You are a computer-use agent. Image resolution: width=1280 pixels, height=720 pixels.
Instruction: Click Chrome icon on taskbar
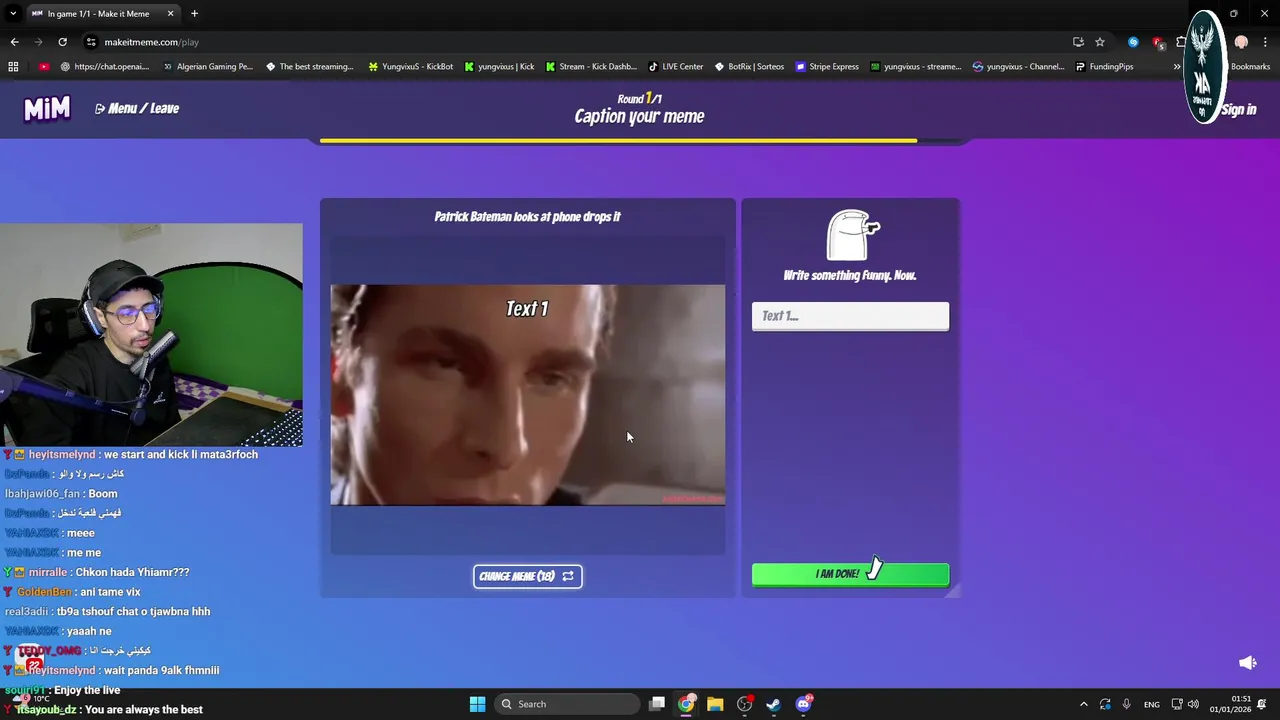pos(686,704)
